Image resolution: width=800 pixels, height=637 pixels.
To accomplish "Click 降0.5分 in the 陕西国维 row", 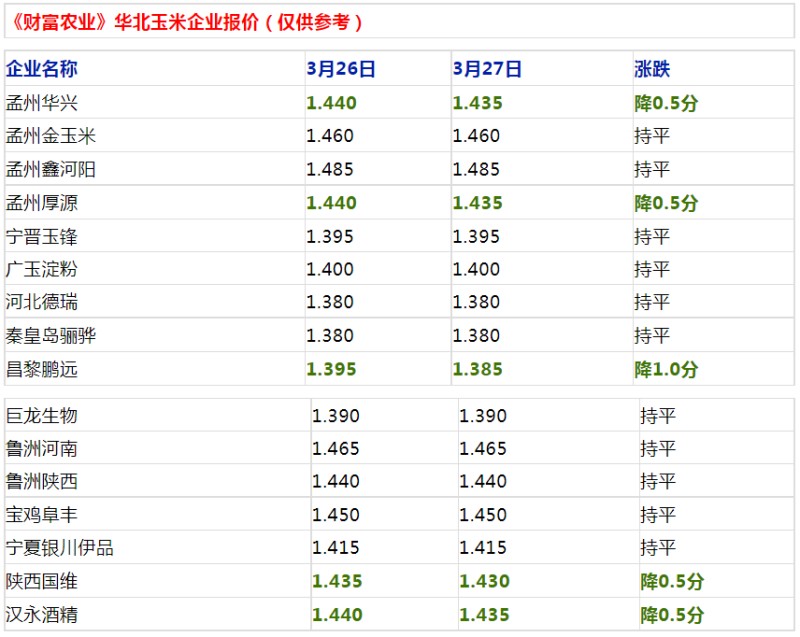I will coord(672,581).
